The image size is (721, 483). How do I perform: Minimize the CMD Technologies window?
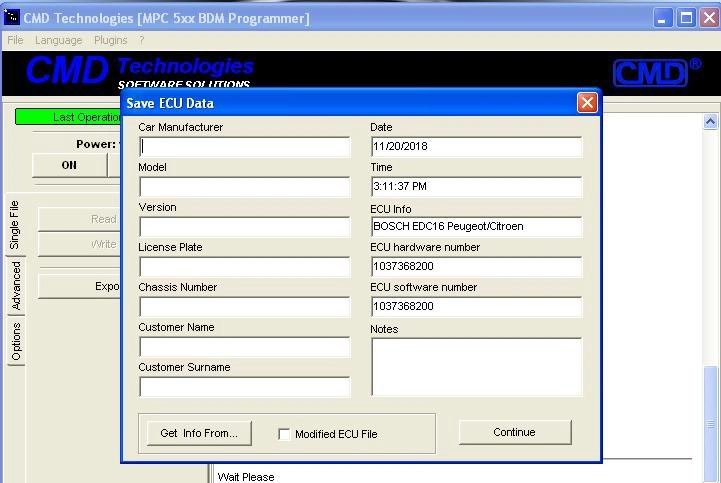coord(663,18)
